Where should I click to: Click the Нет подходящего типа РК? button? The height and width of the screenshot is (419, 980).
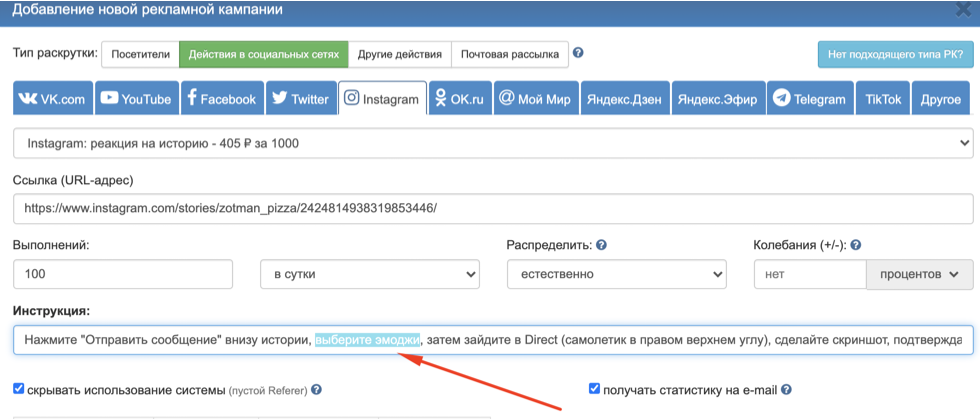[895, 54]
